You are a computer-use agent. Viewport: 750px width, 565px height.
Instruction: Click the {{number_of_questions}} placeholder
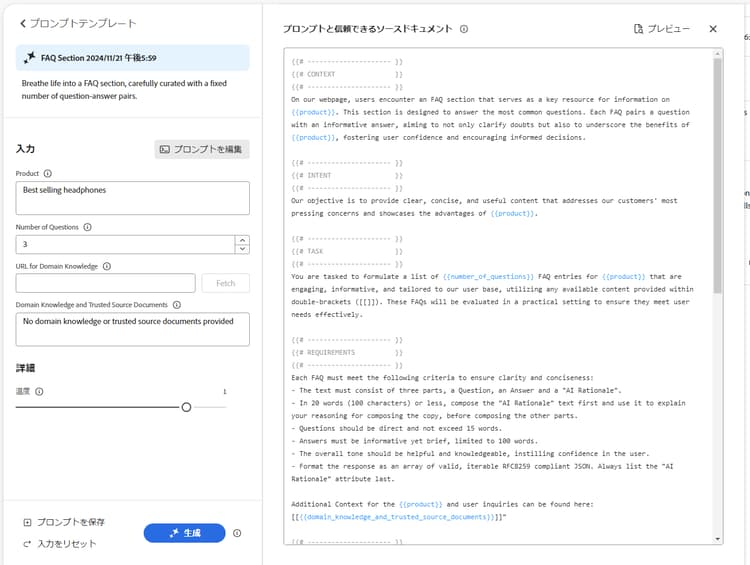point(488,277)
